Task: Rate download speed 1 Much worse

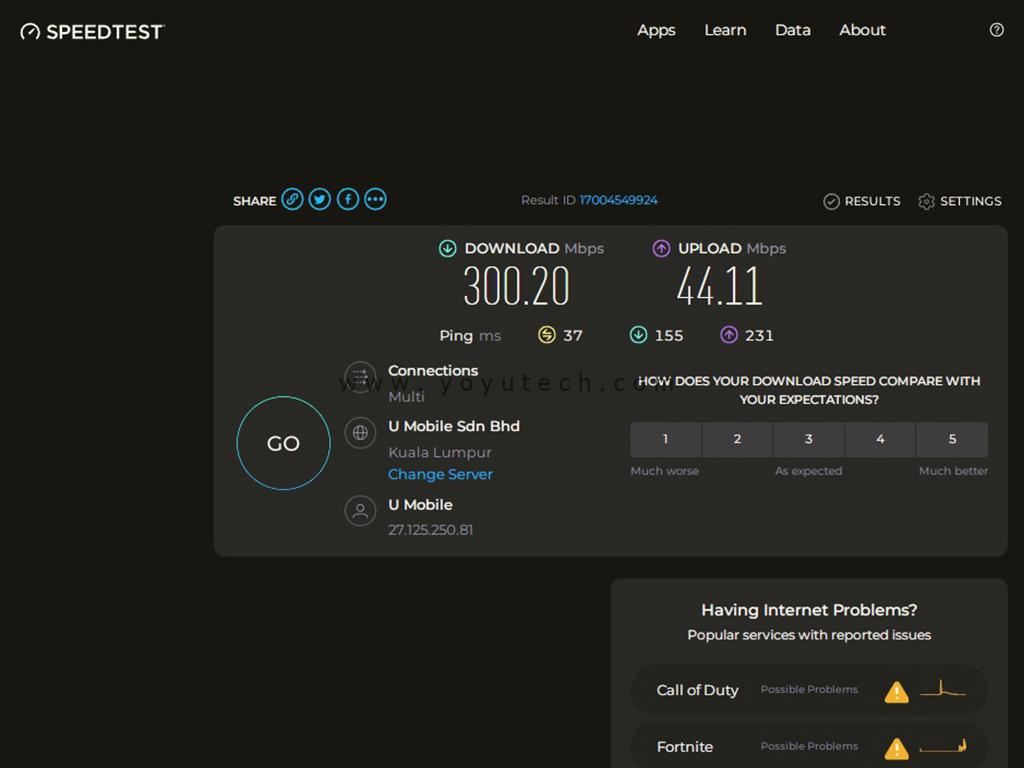Action: pos(665,439)
